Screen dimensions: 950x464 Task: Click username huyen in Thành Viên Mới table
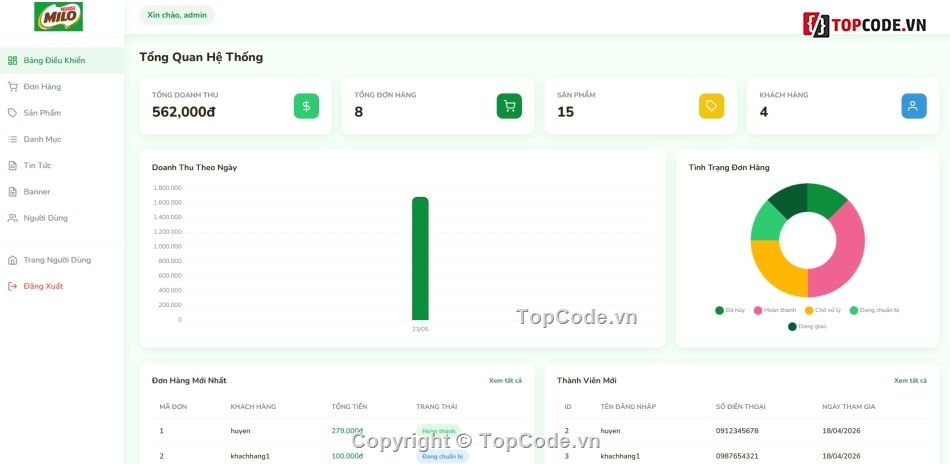pyautogui.click(x=611, y=431)
